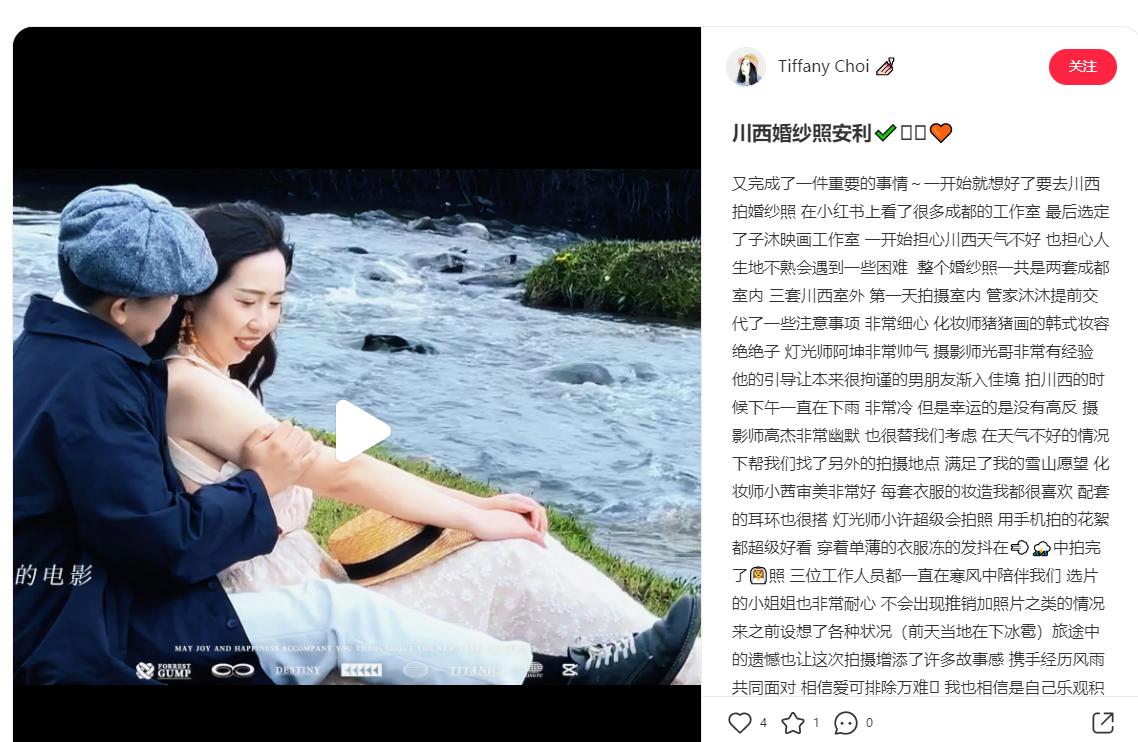Open Tiffany Choi's profile avatar
Viewport: 1138px width, 742px height.
(x=746, y=67)
